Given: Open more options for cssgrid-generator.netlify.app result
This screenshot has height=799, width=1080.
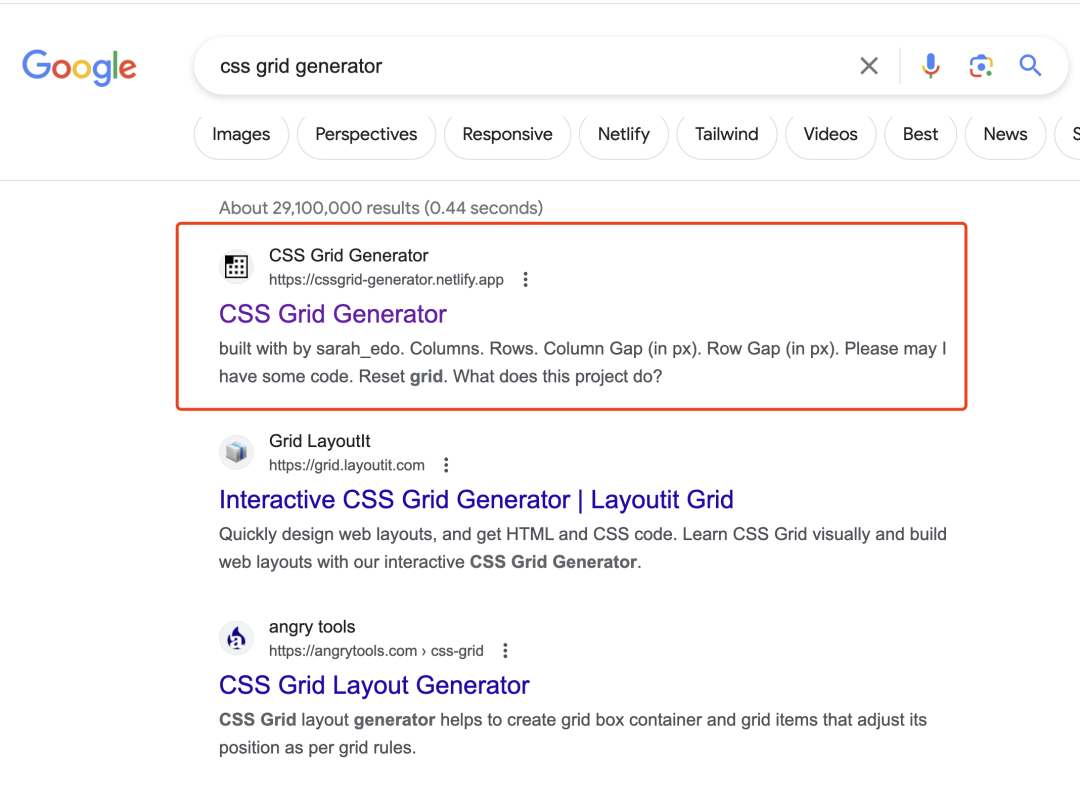Looking at the screenshot, I should [x=526, y=280].
